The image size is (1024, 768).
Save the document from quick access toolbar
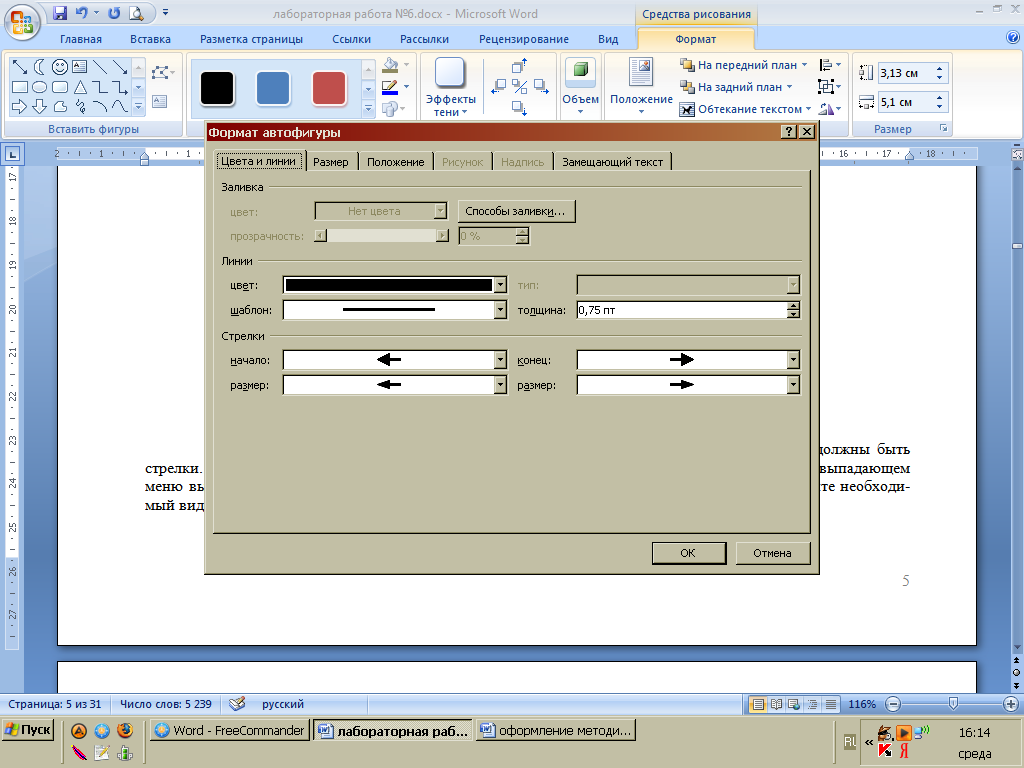(x=59, y=12)
